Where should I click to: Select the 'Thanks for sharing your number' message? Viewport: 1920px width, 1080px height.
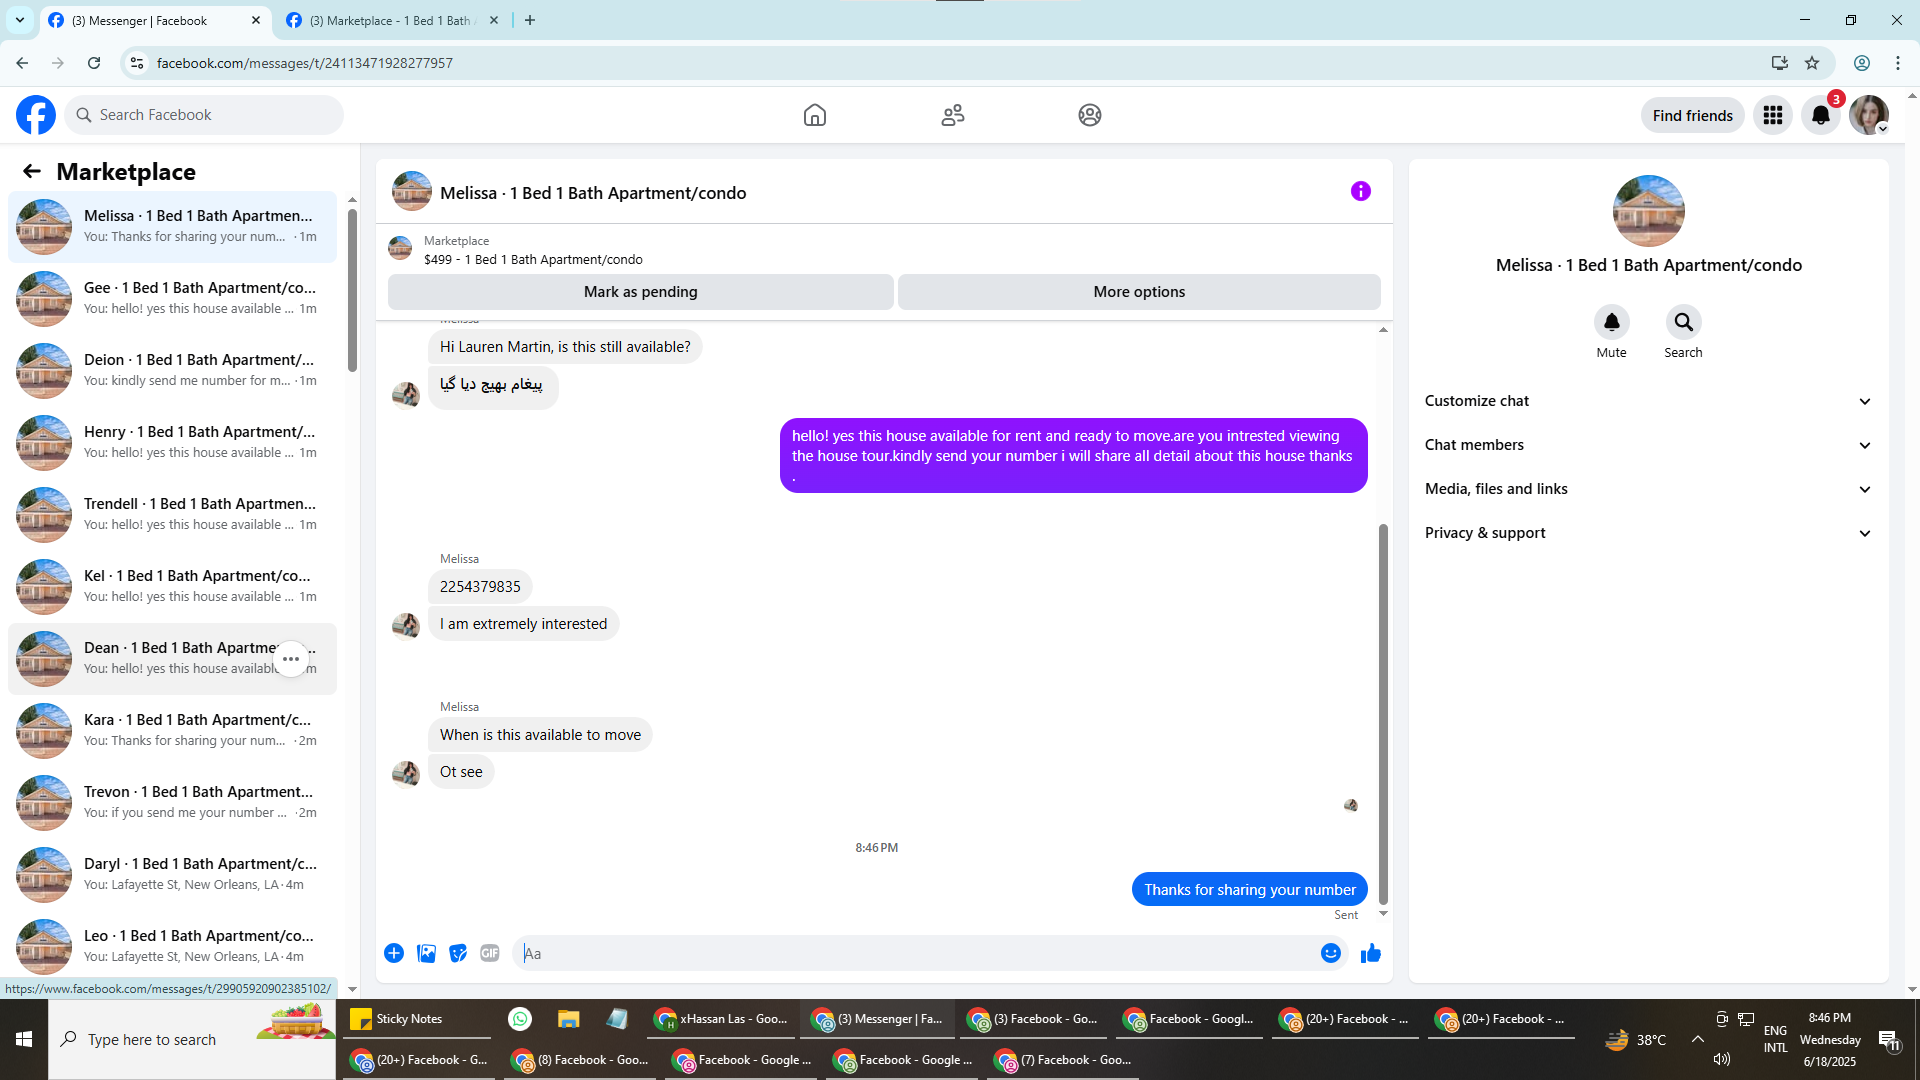pos(1250,890)
